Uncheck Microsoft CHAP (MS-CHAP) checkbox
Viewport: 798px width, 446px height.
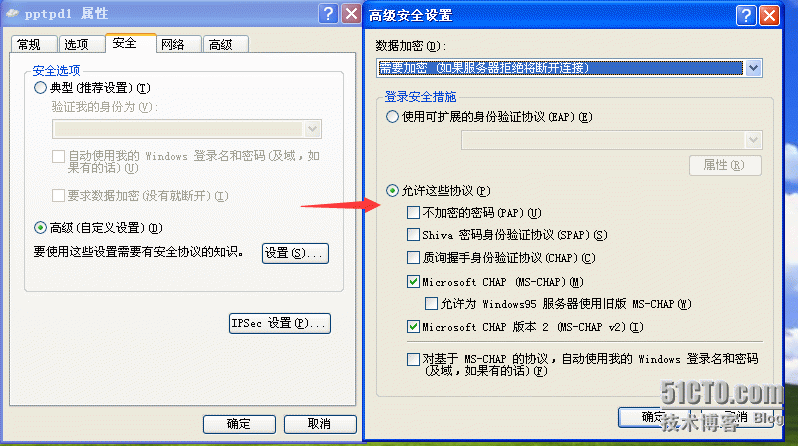(413, 282)
